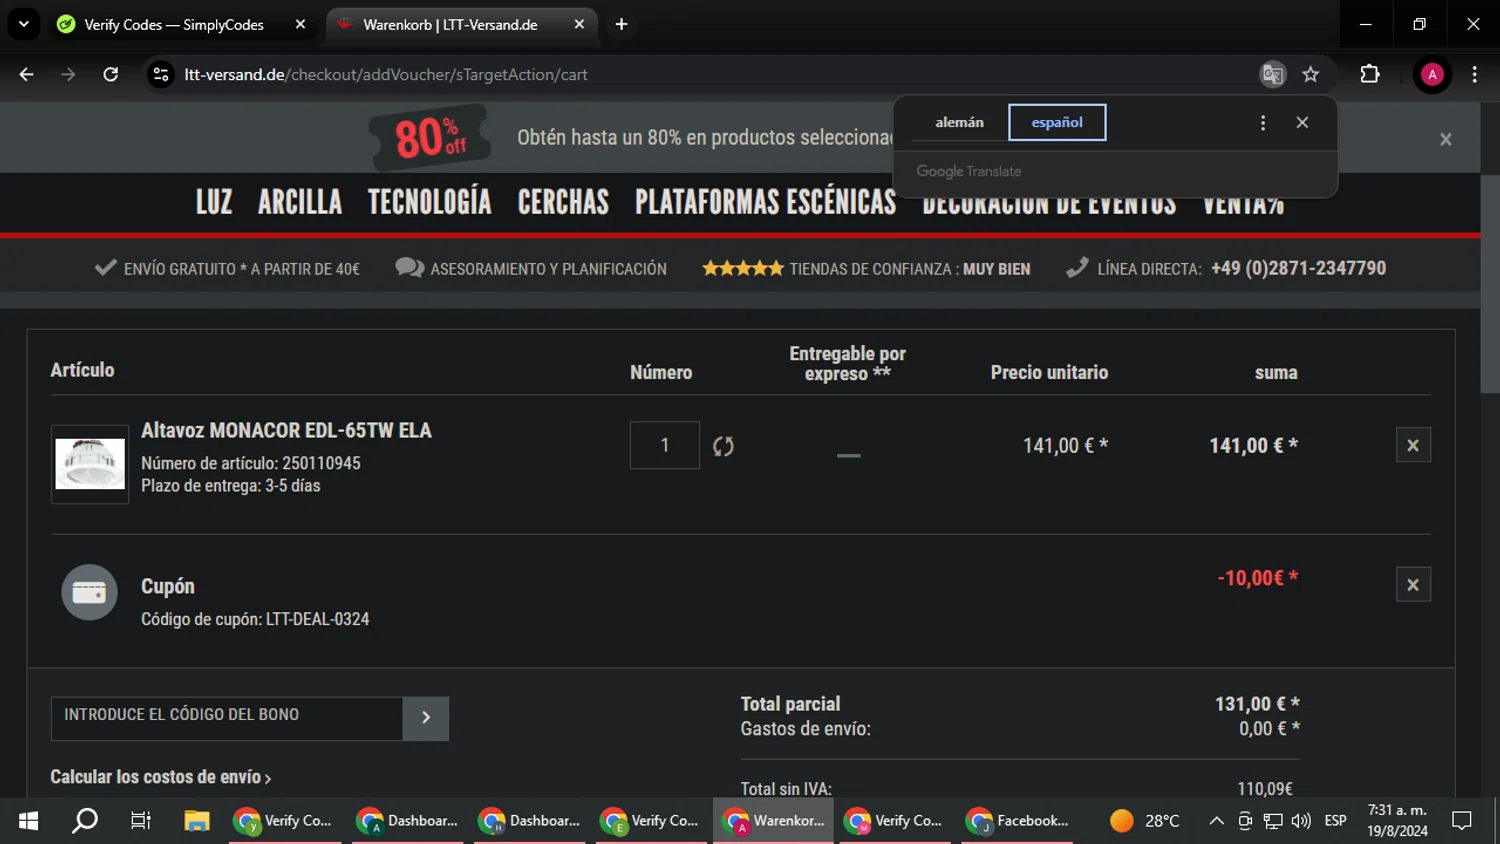Open volume control in system tray

(1301, 821)
